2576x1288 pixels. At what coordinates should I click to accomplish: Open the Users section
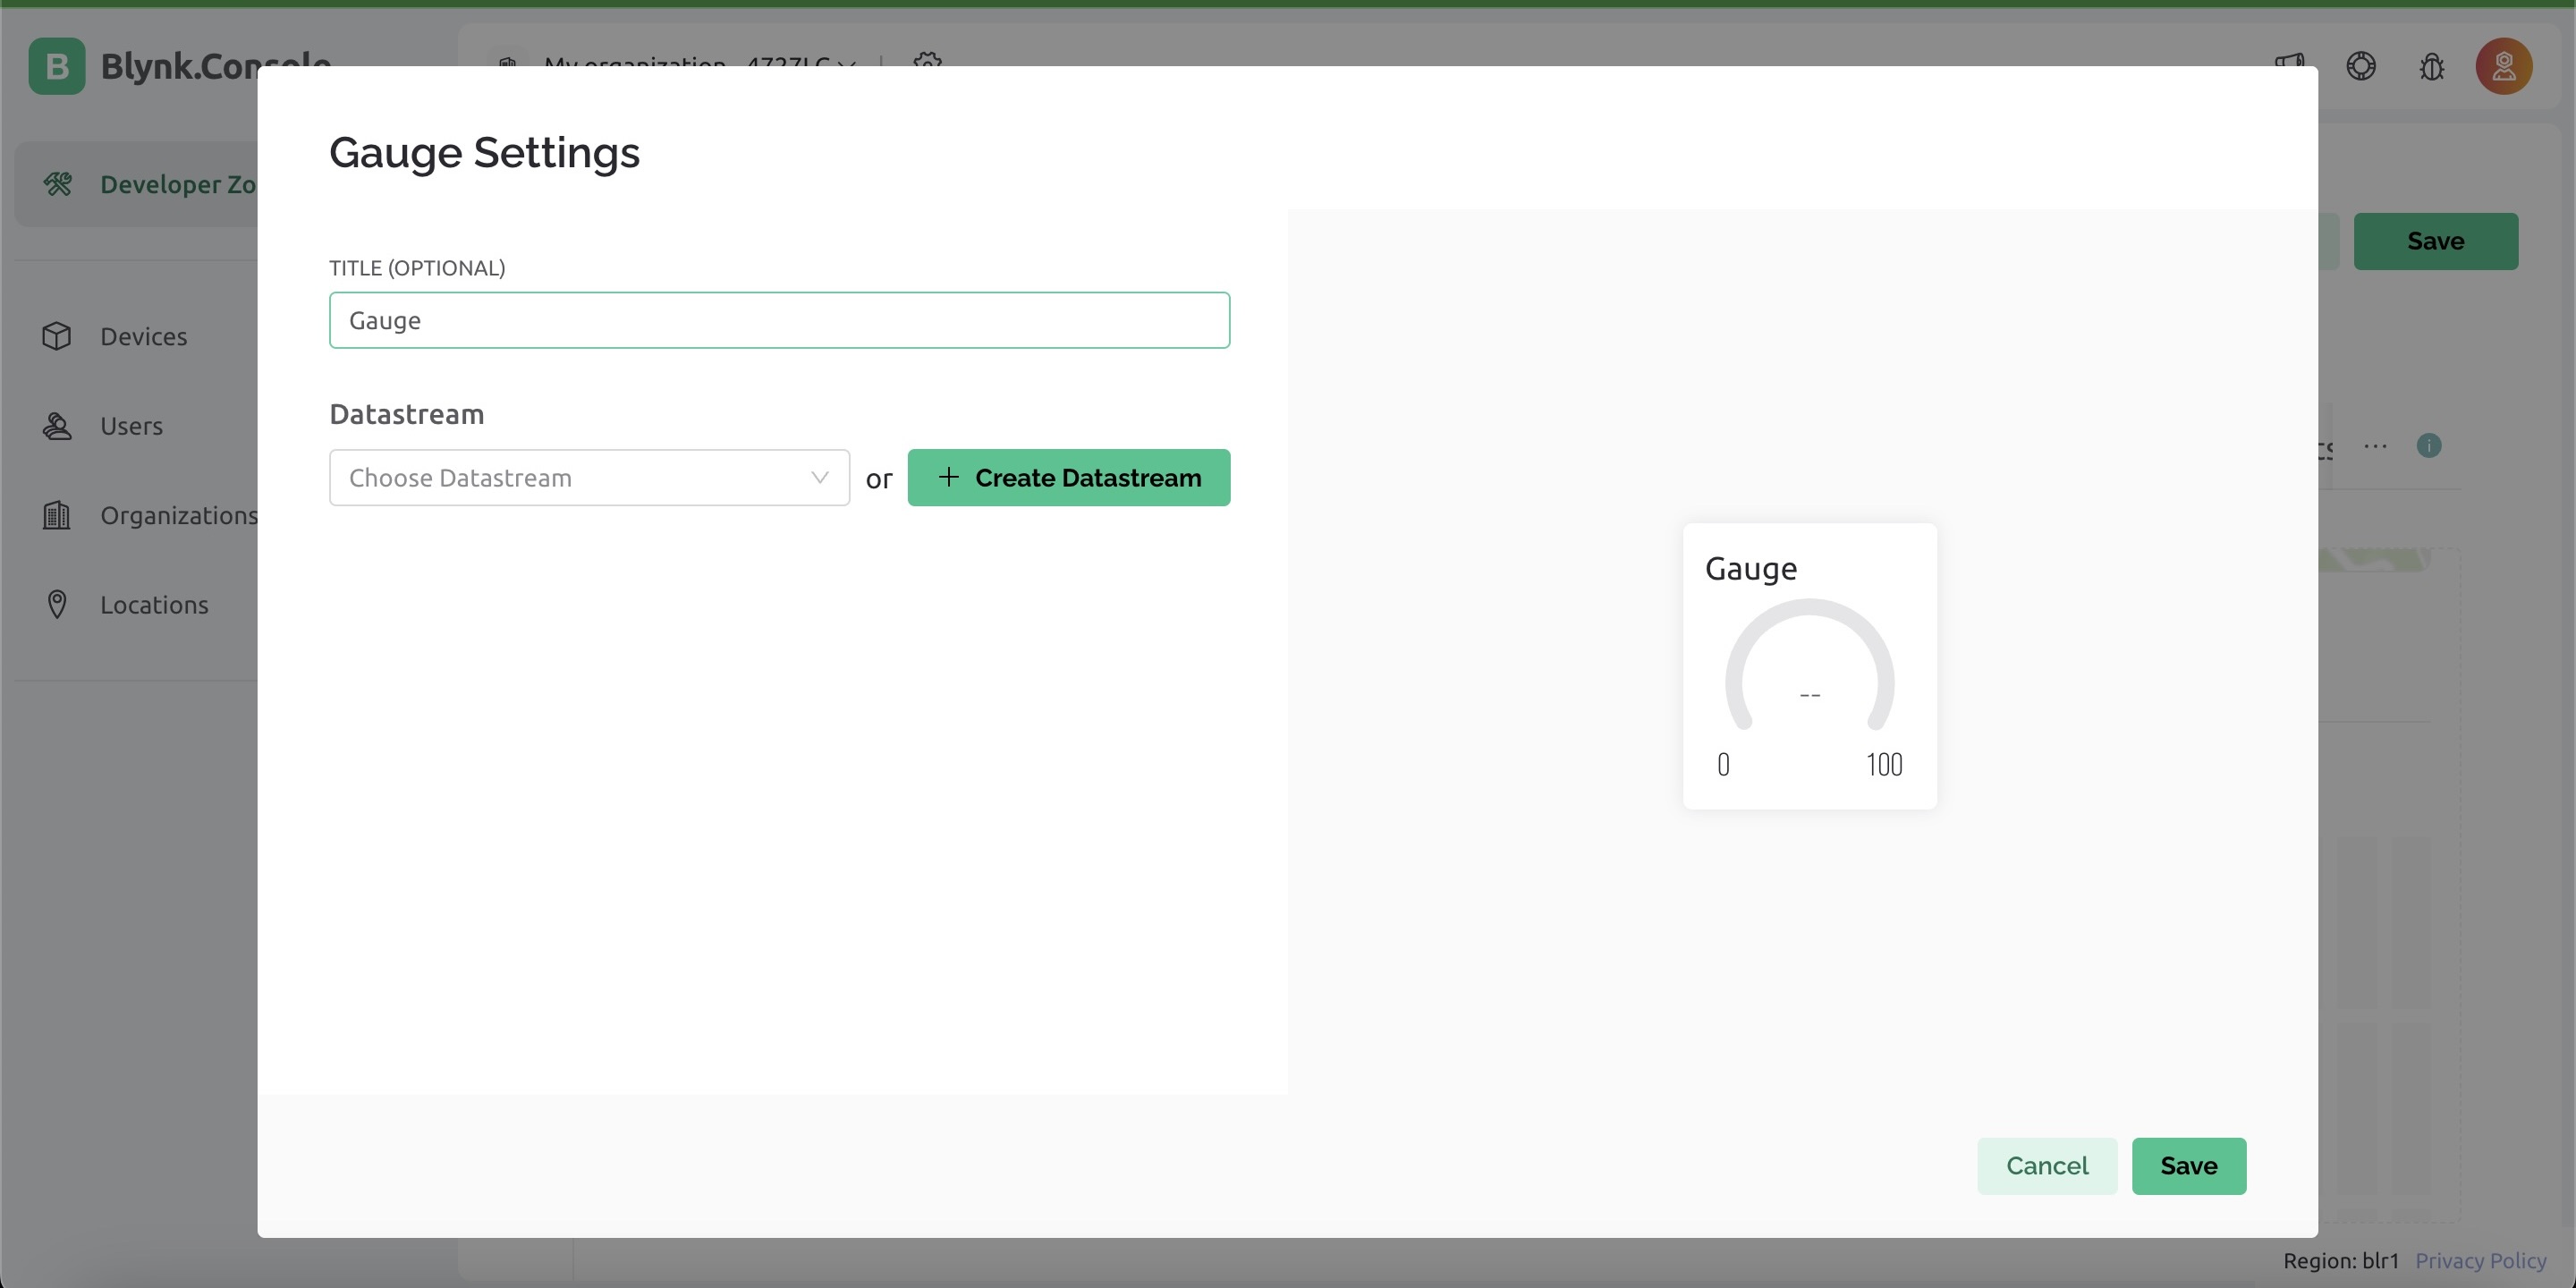[130, 426]
